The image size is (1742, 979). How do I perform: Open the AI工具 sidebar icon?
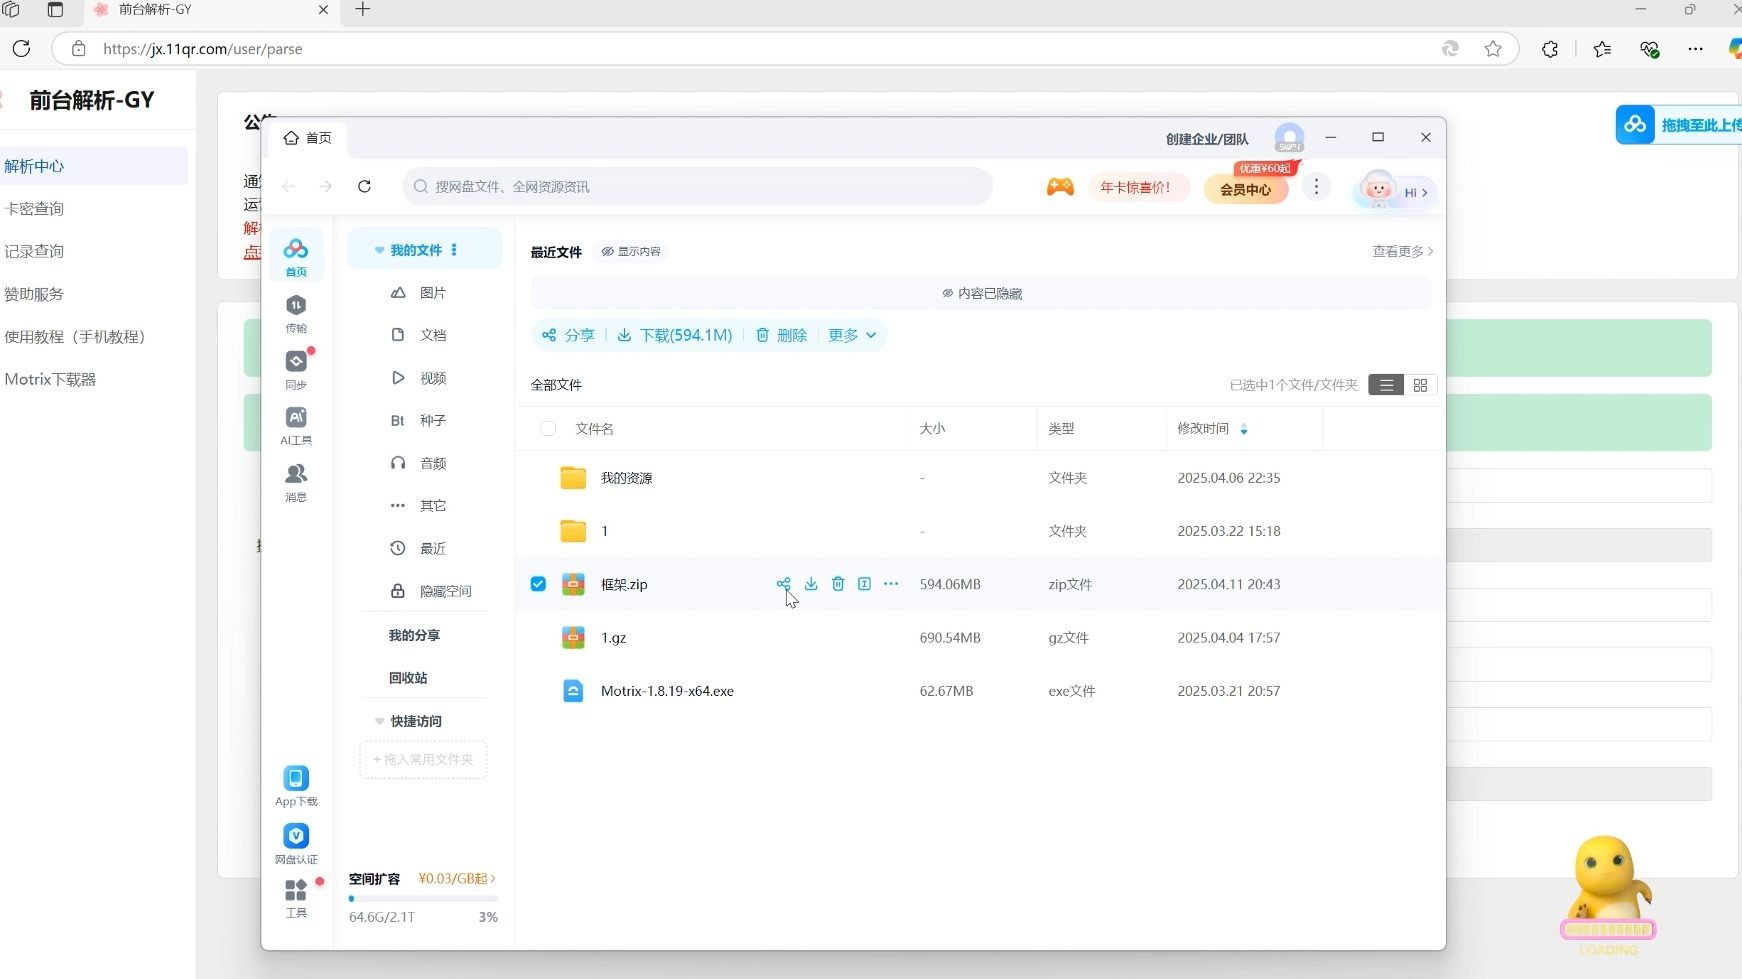[296, 425]
